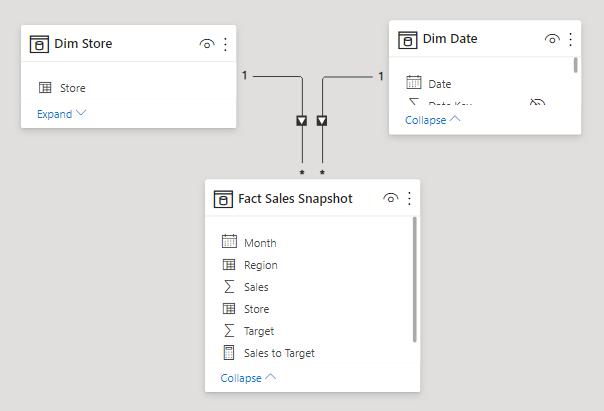Toggle visibility of Fact Sales Snapshot table
The image size is (604, 411).
[x=391, y=199]
